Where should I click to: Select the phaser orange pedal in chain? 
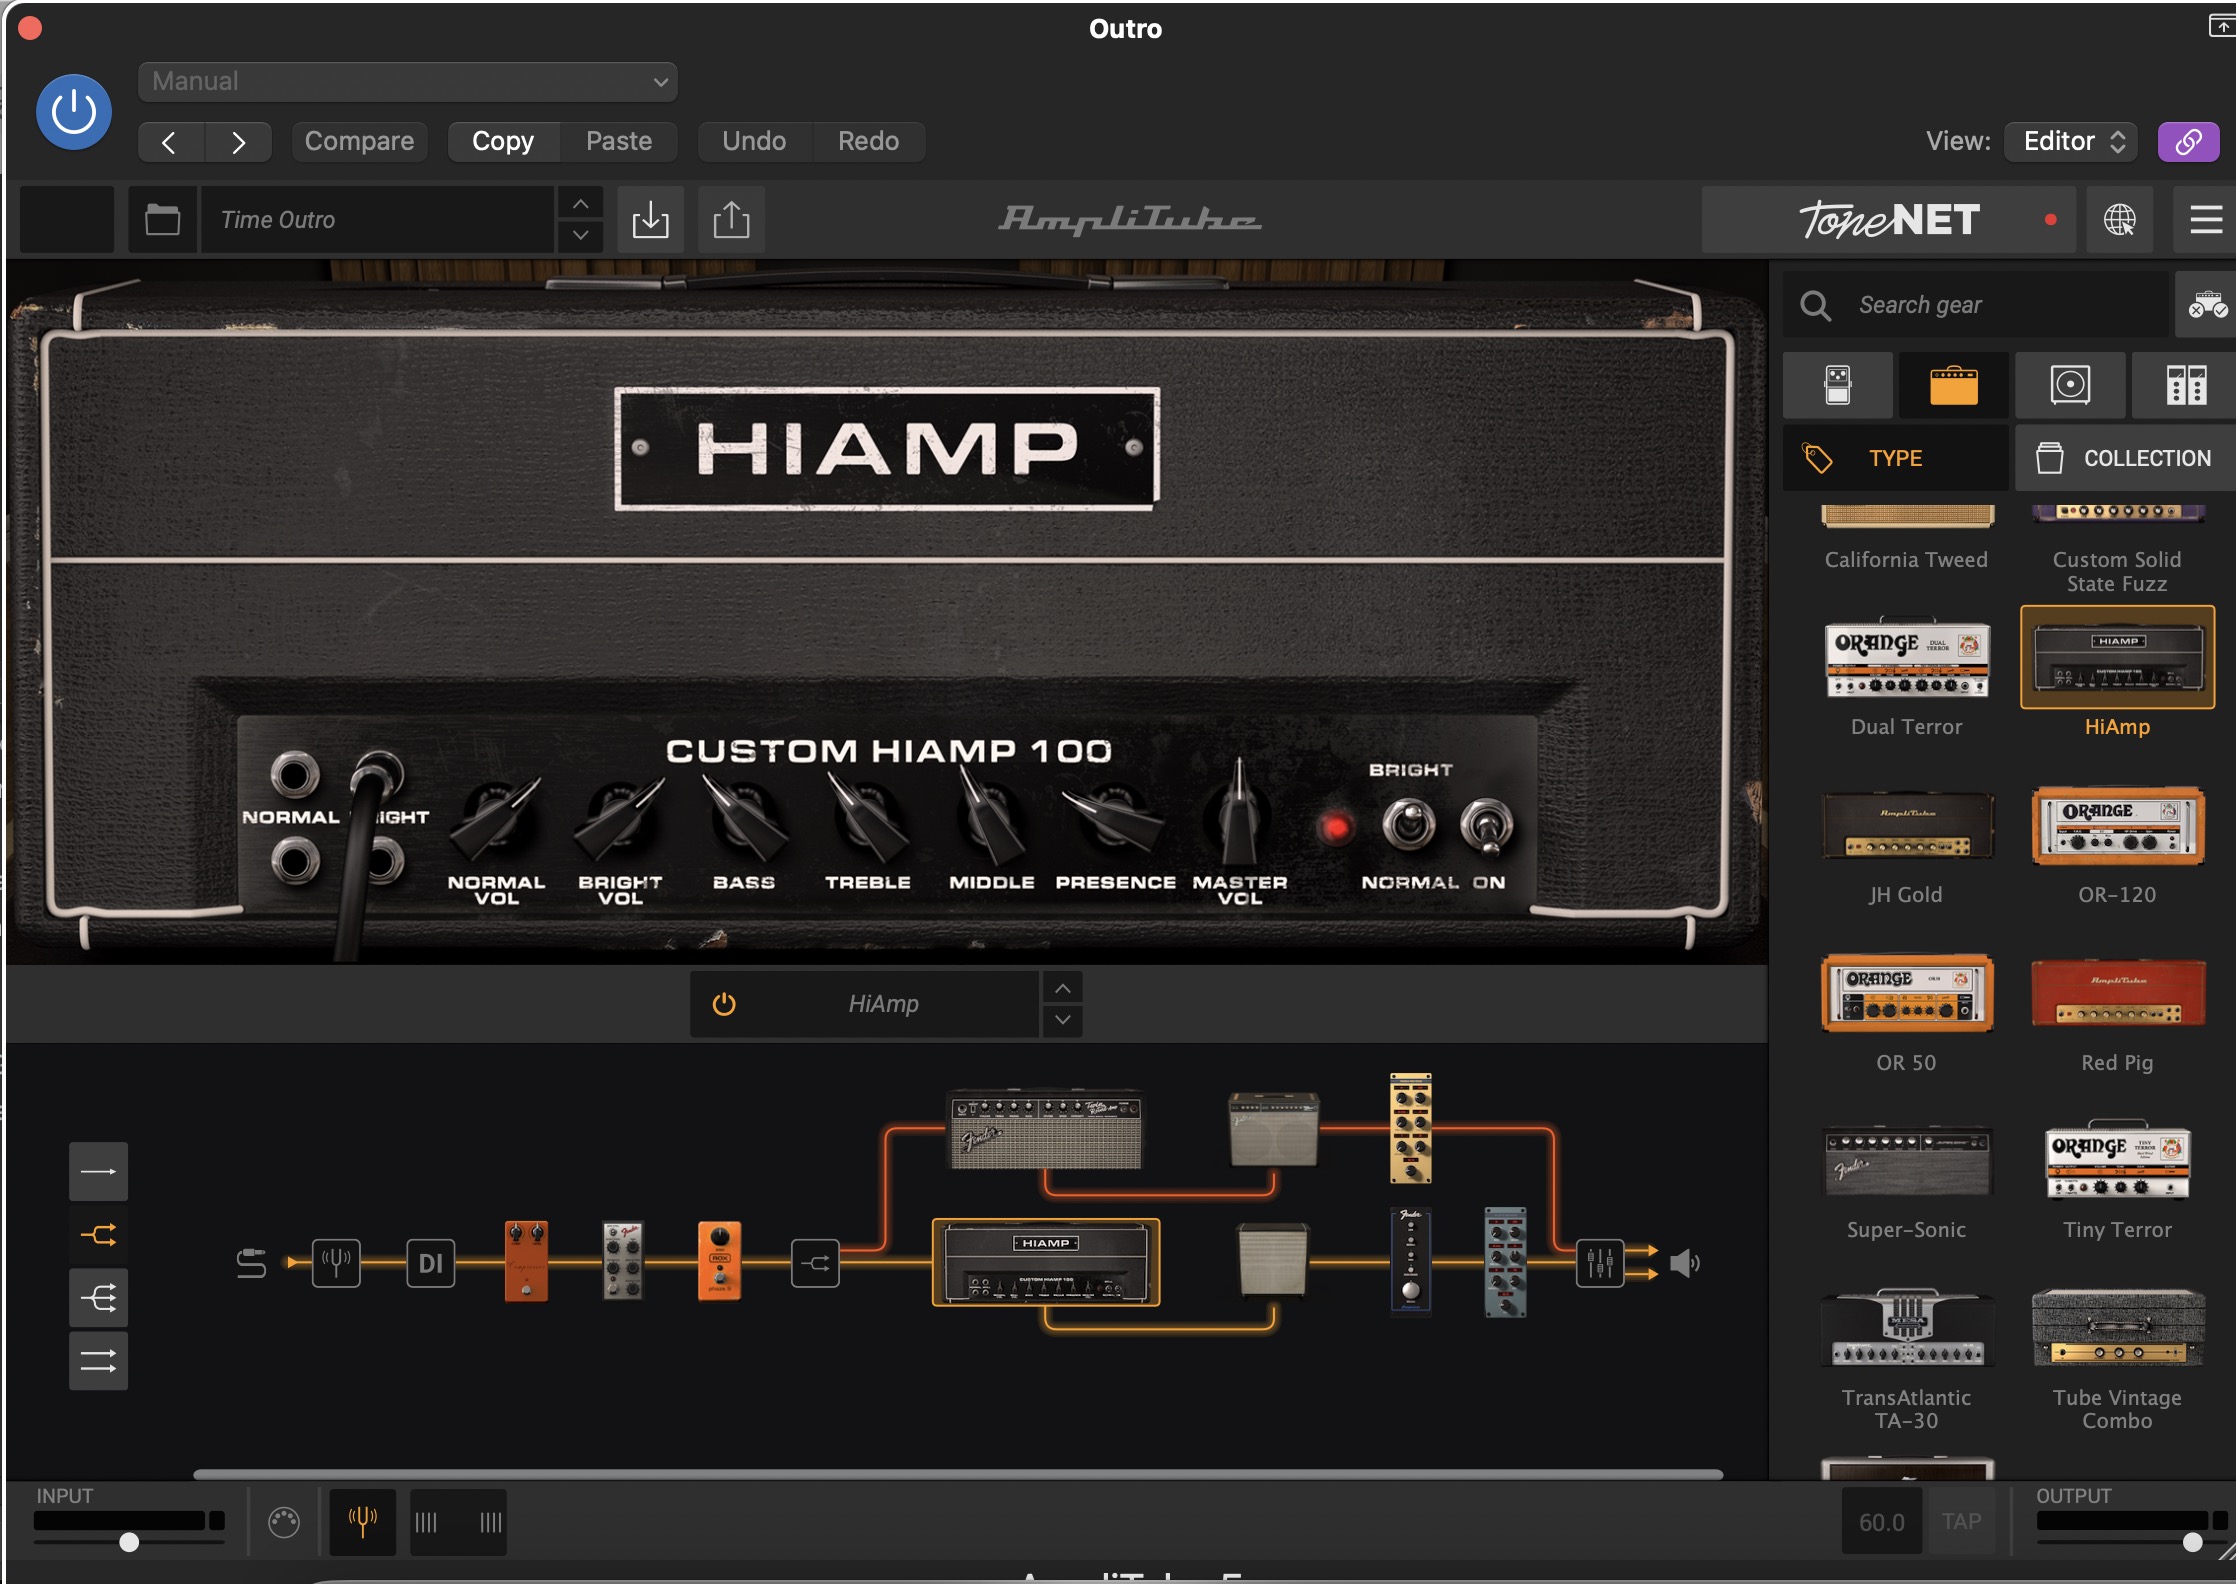(719, 1260)
